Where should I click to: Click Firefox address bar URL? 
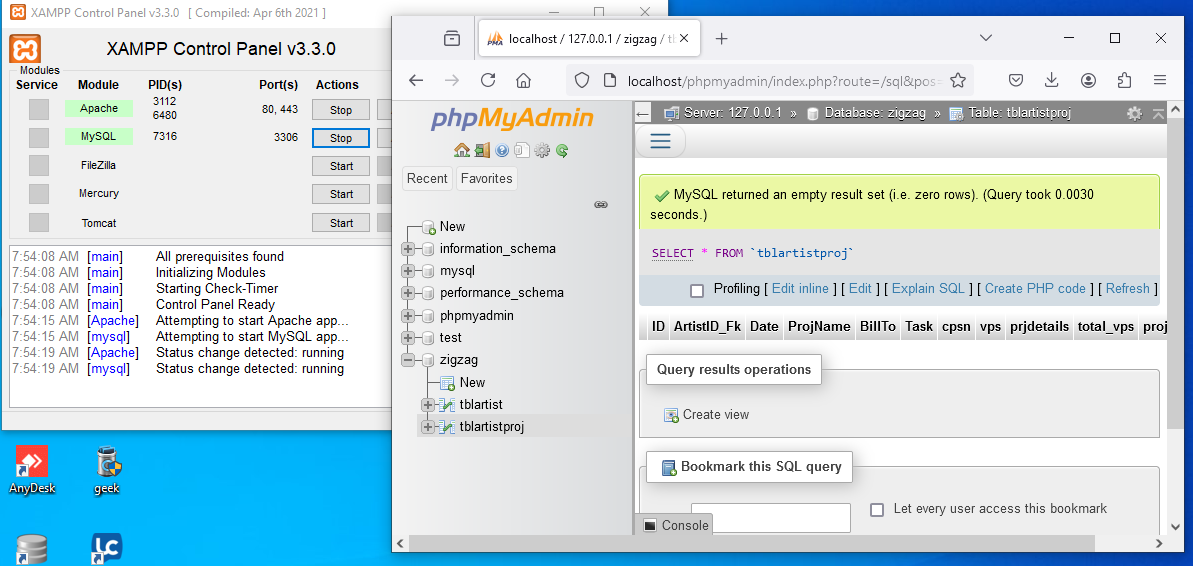(784, 81)
